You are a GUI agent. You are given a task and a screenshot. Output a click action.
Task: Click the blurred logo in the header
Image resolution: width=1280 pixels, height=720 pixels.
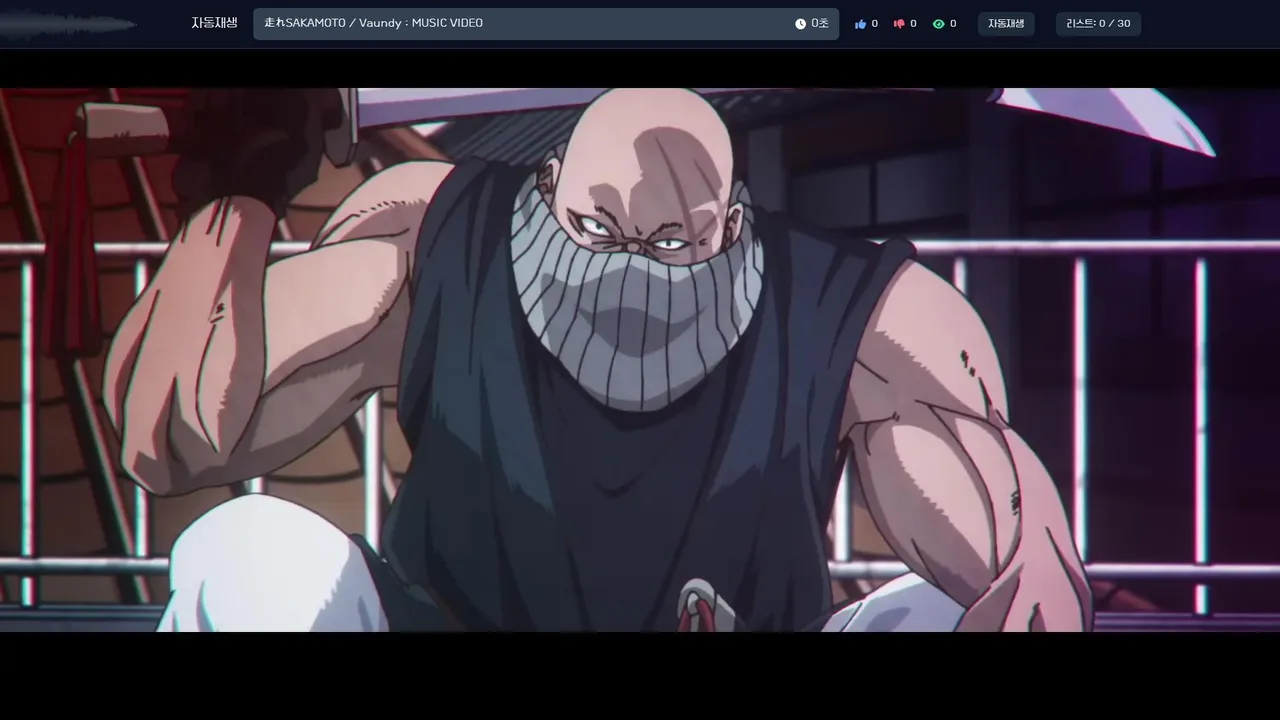(68, 25)
